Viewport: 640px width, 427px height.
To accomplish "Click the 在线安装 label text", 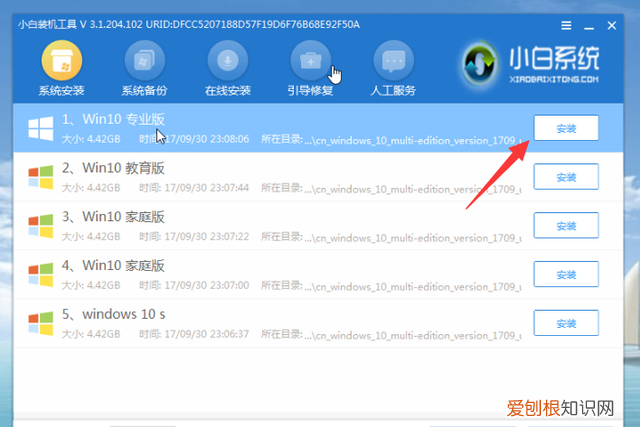I will pos(228,91).
